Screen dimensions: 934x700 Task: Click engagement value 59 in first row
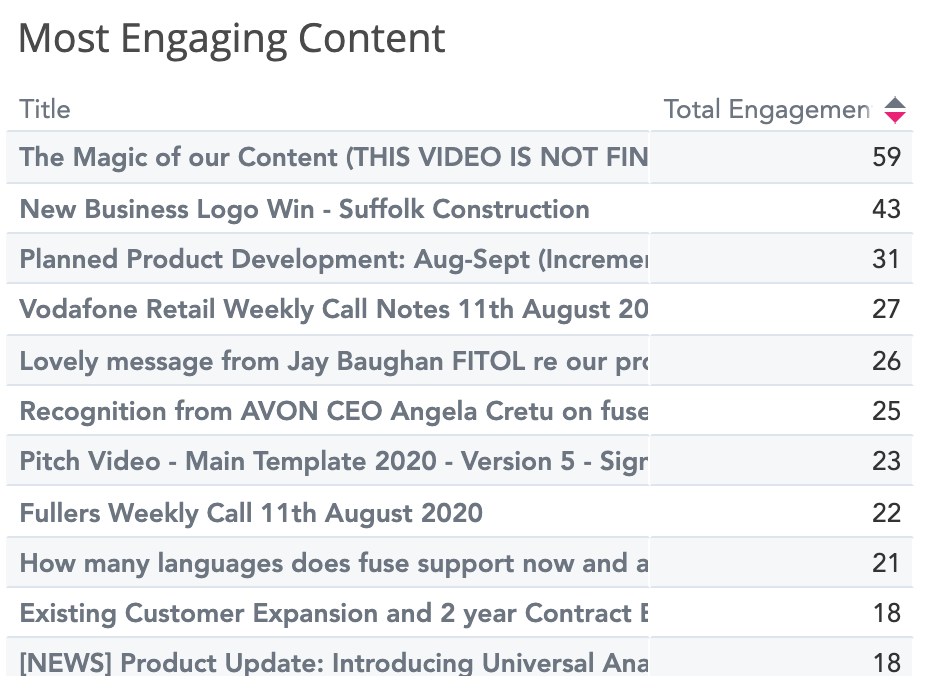(886, 157)
